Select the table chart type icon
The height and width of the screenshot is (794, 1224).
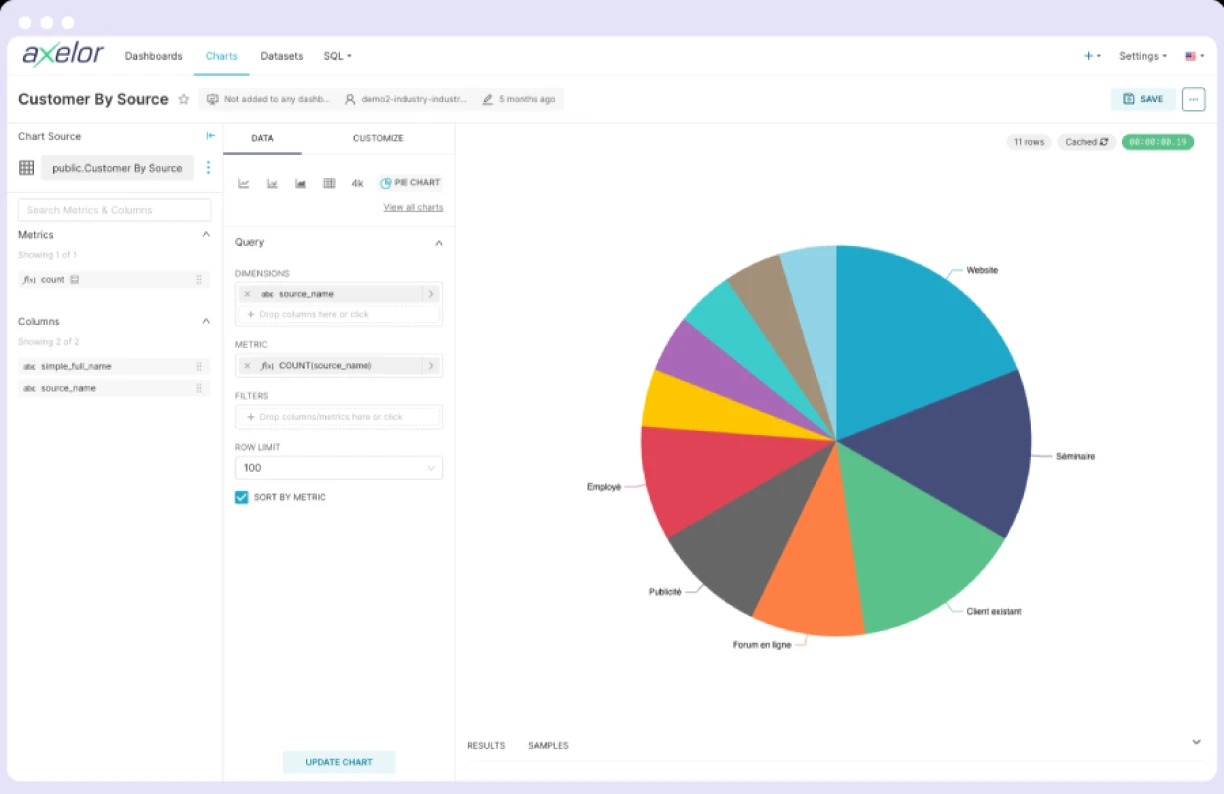(x=329, y=182)
